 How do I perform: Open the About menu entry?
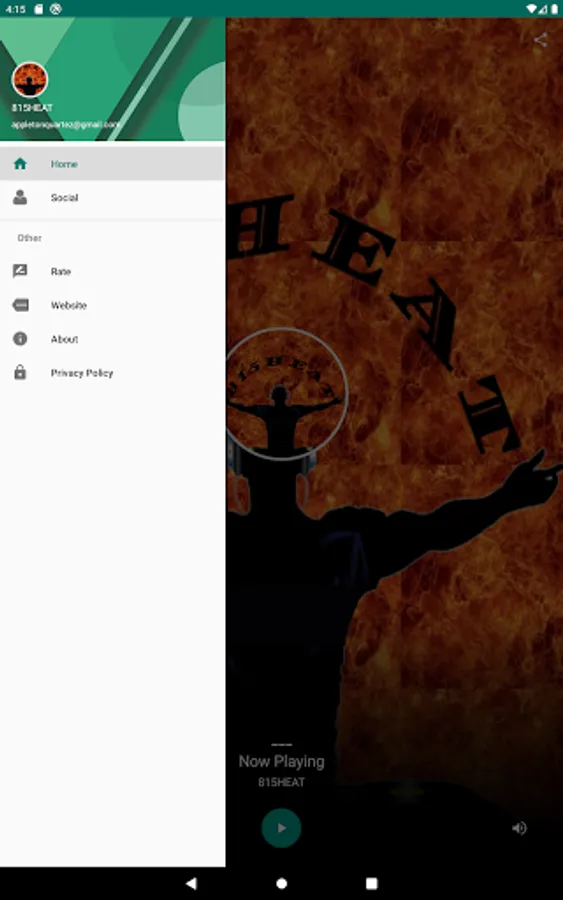[112, 339]
